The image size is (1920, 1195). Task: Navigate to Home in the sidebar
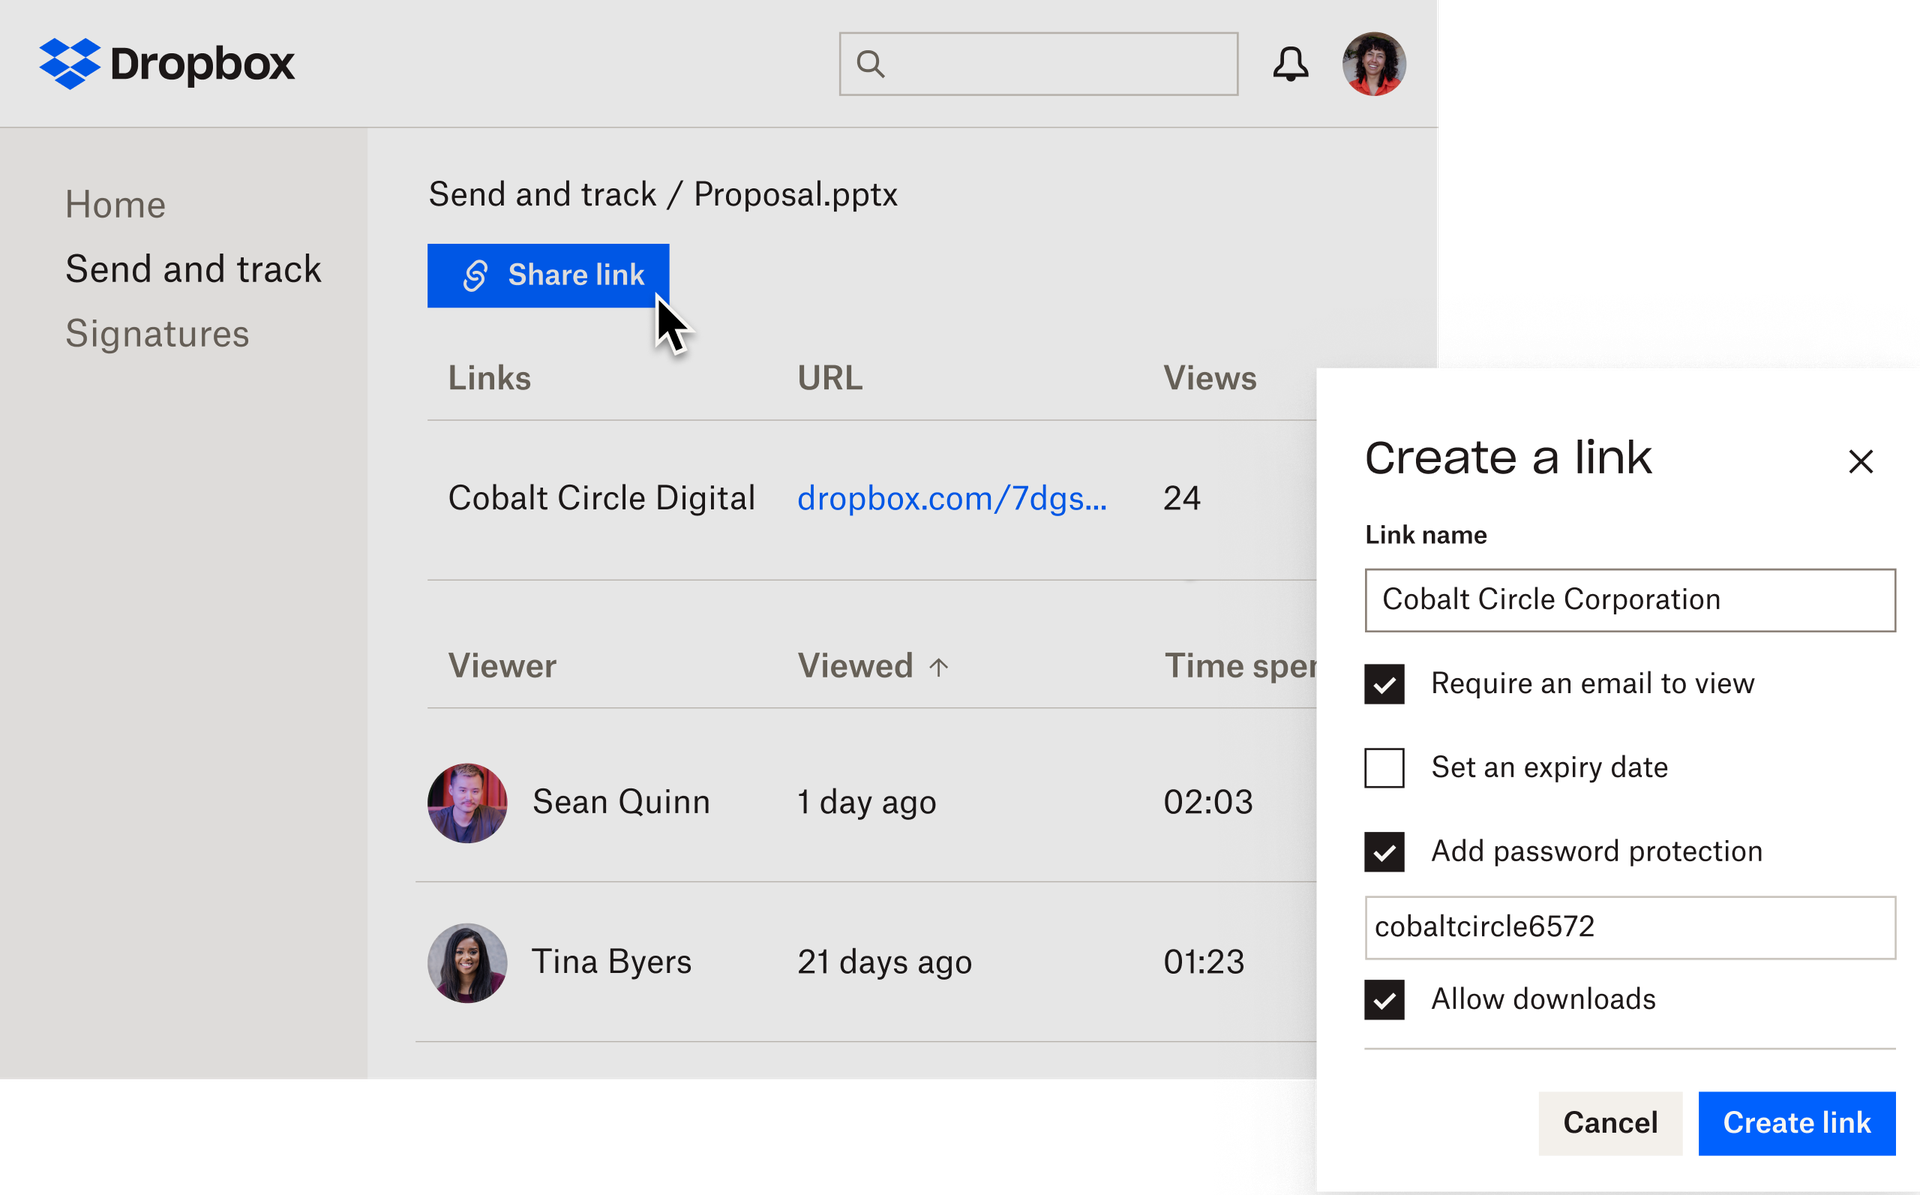click(115, 204)
